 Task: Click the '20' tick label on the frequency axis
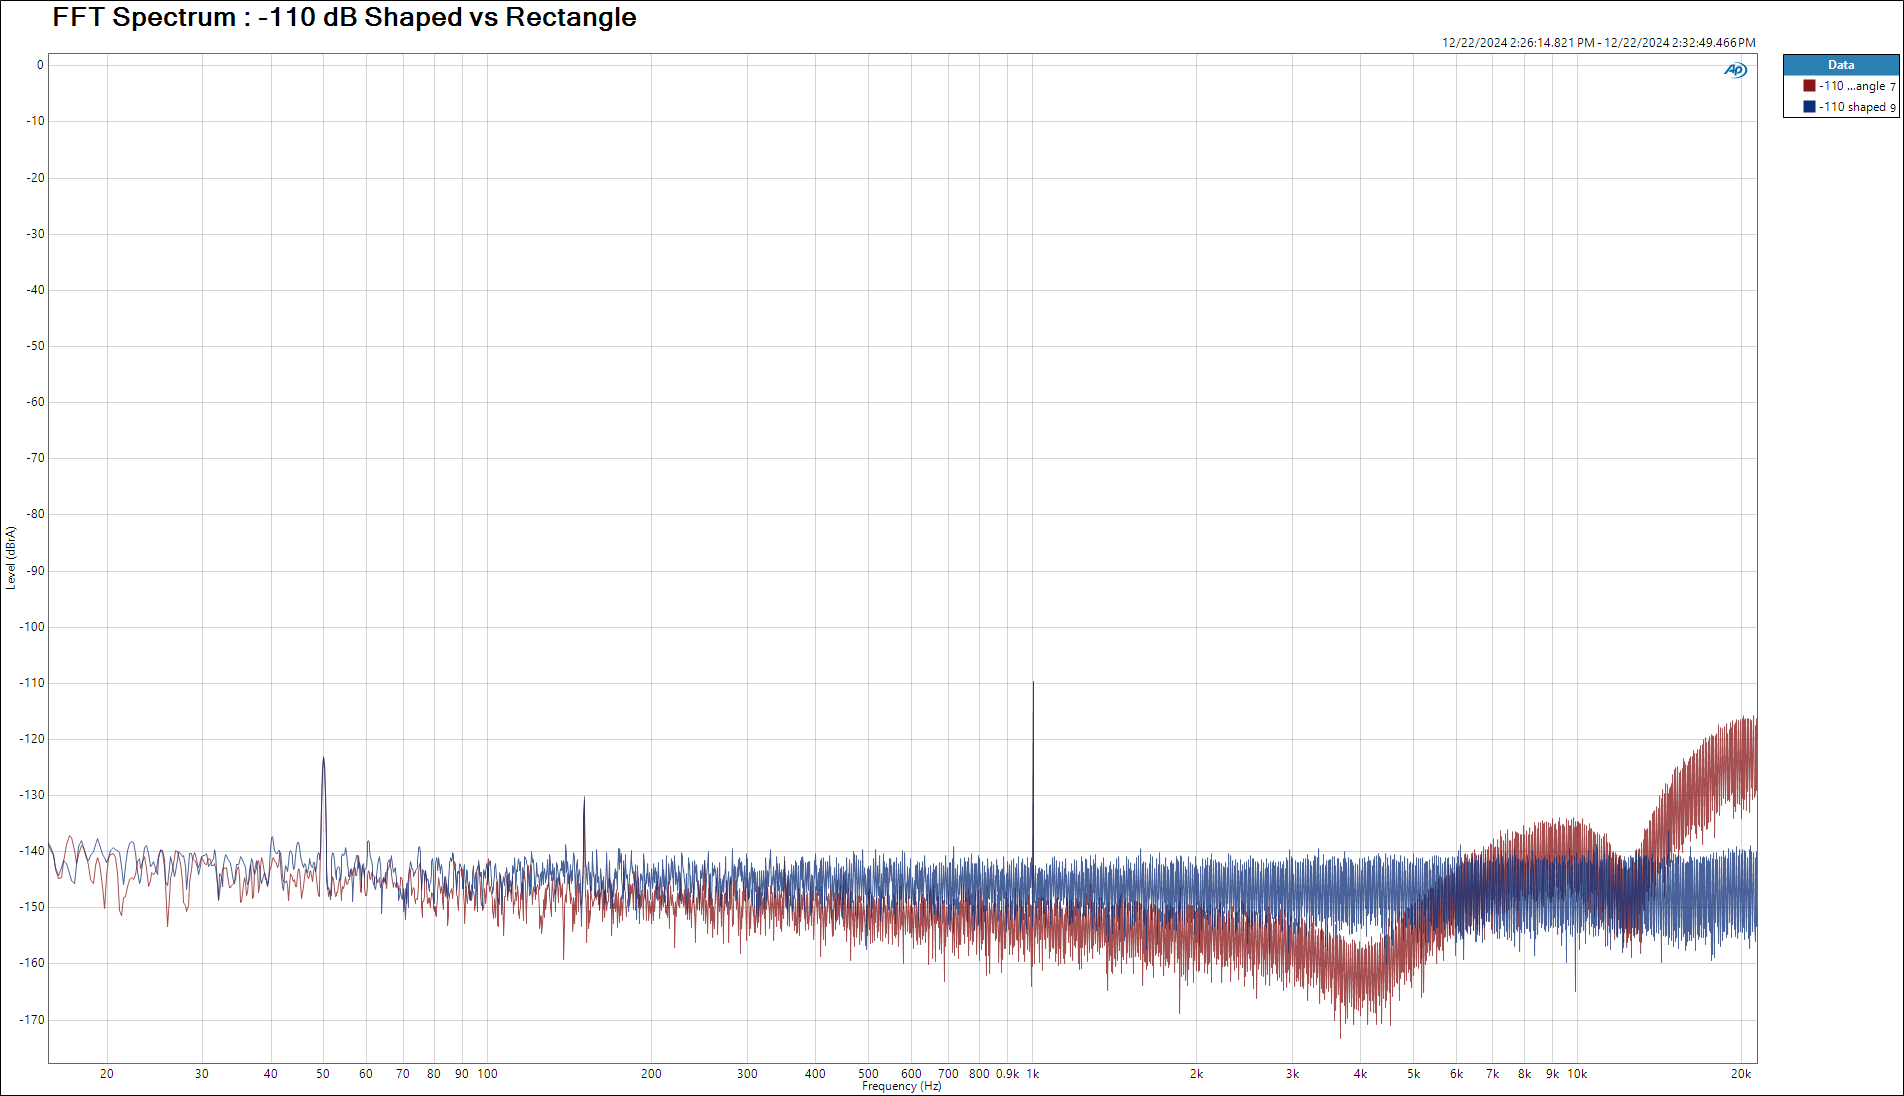coord(107,1074)
